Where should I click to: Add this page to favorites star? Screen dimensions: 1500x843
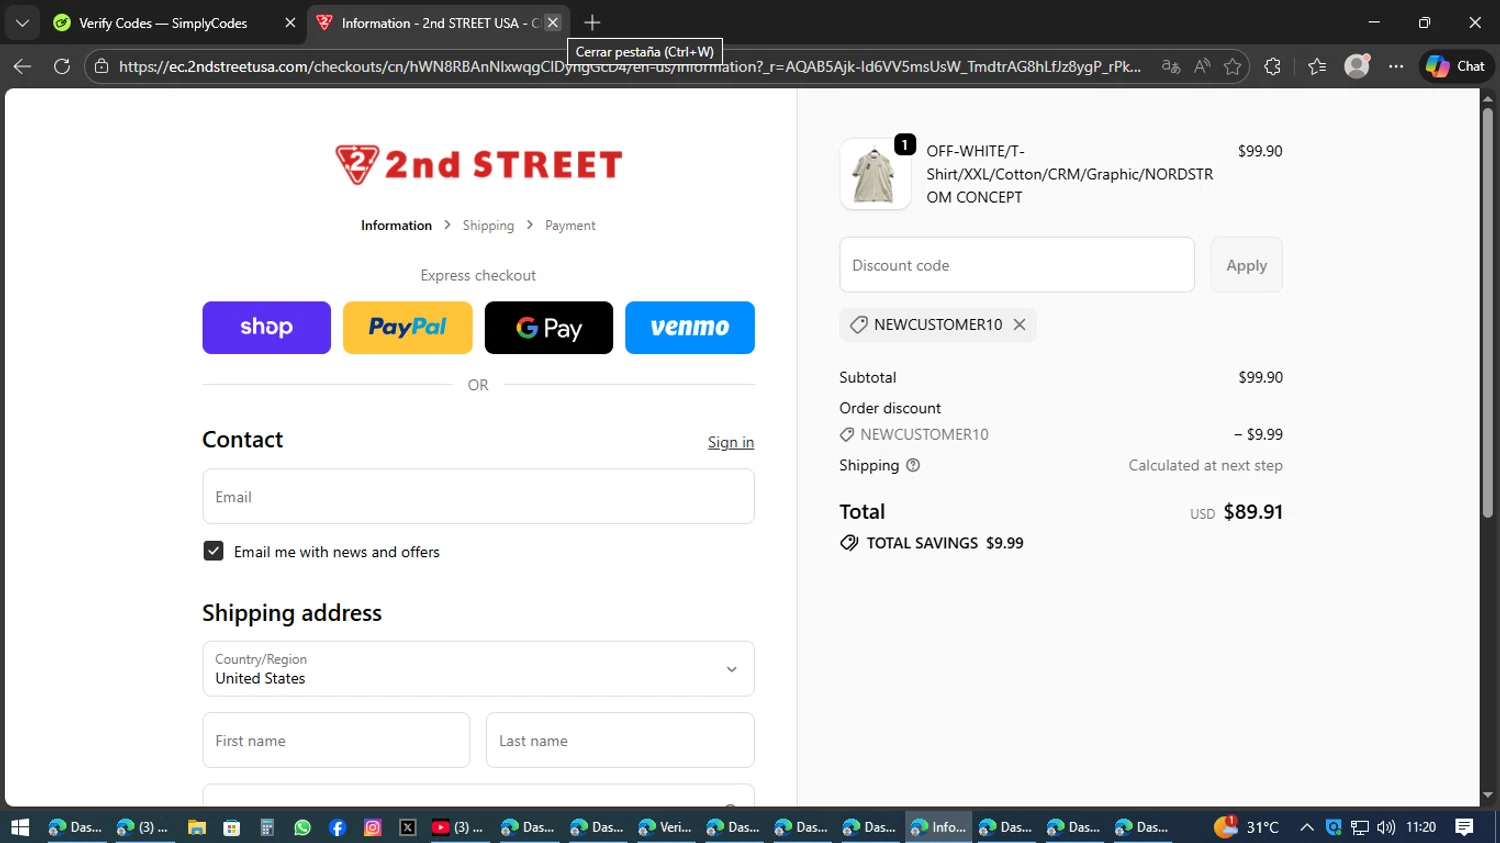coord(1232,66)
